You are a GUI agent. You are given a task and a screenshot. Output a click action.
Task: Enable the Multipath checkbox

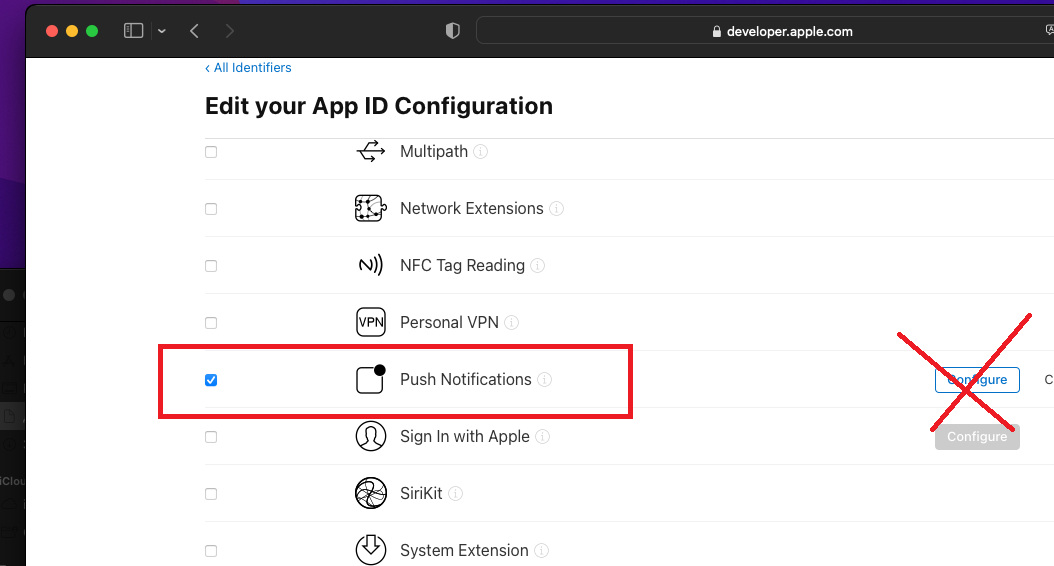tap(211, 152)
